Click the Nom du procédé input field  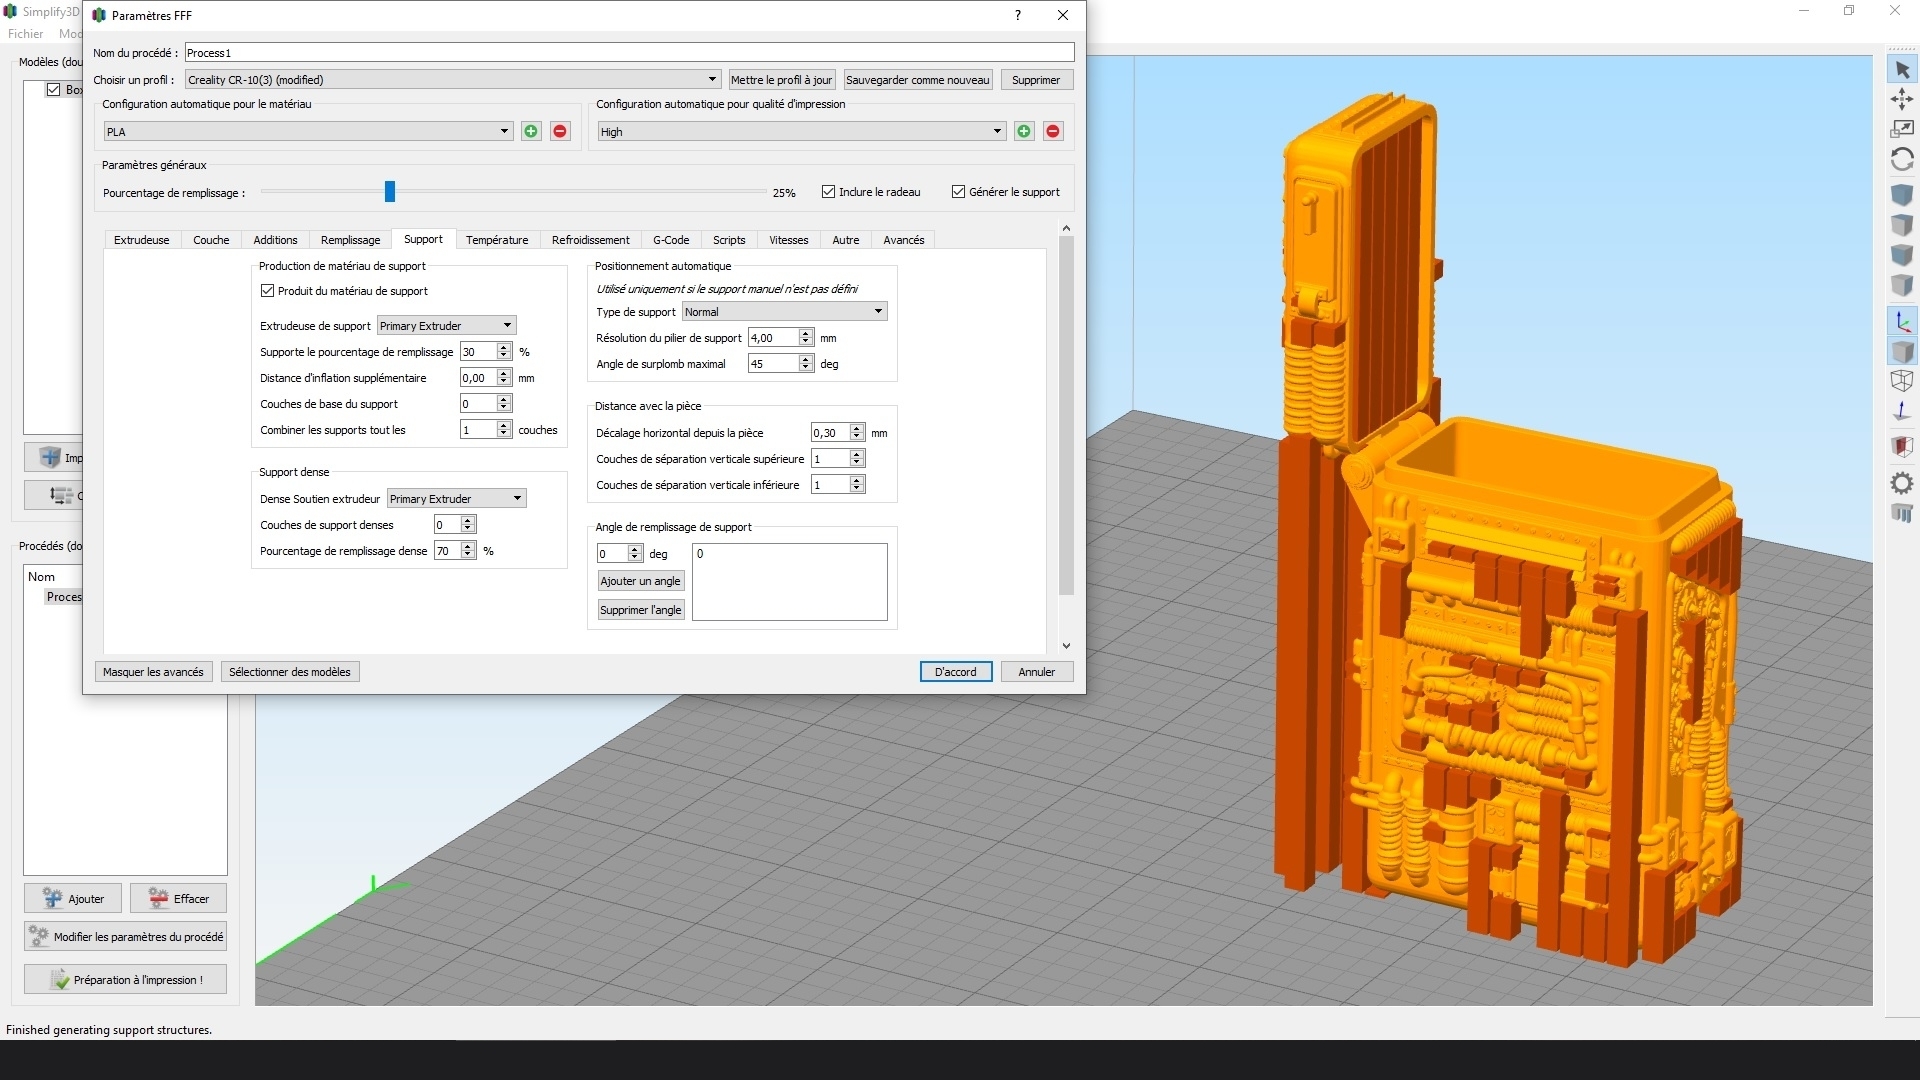tap(629, 53)
